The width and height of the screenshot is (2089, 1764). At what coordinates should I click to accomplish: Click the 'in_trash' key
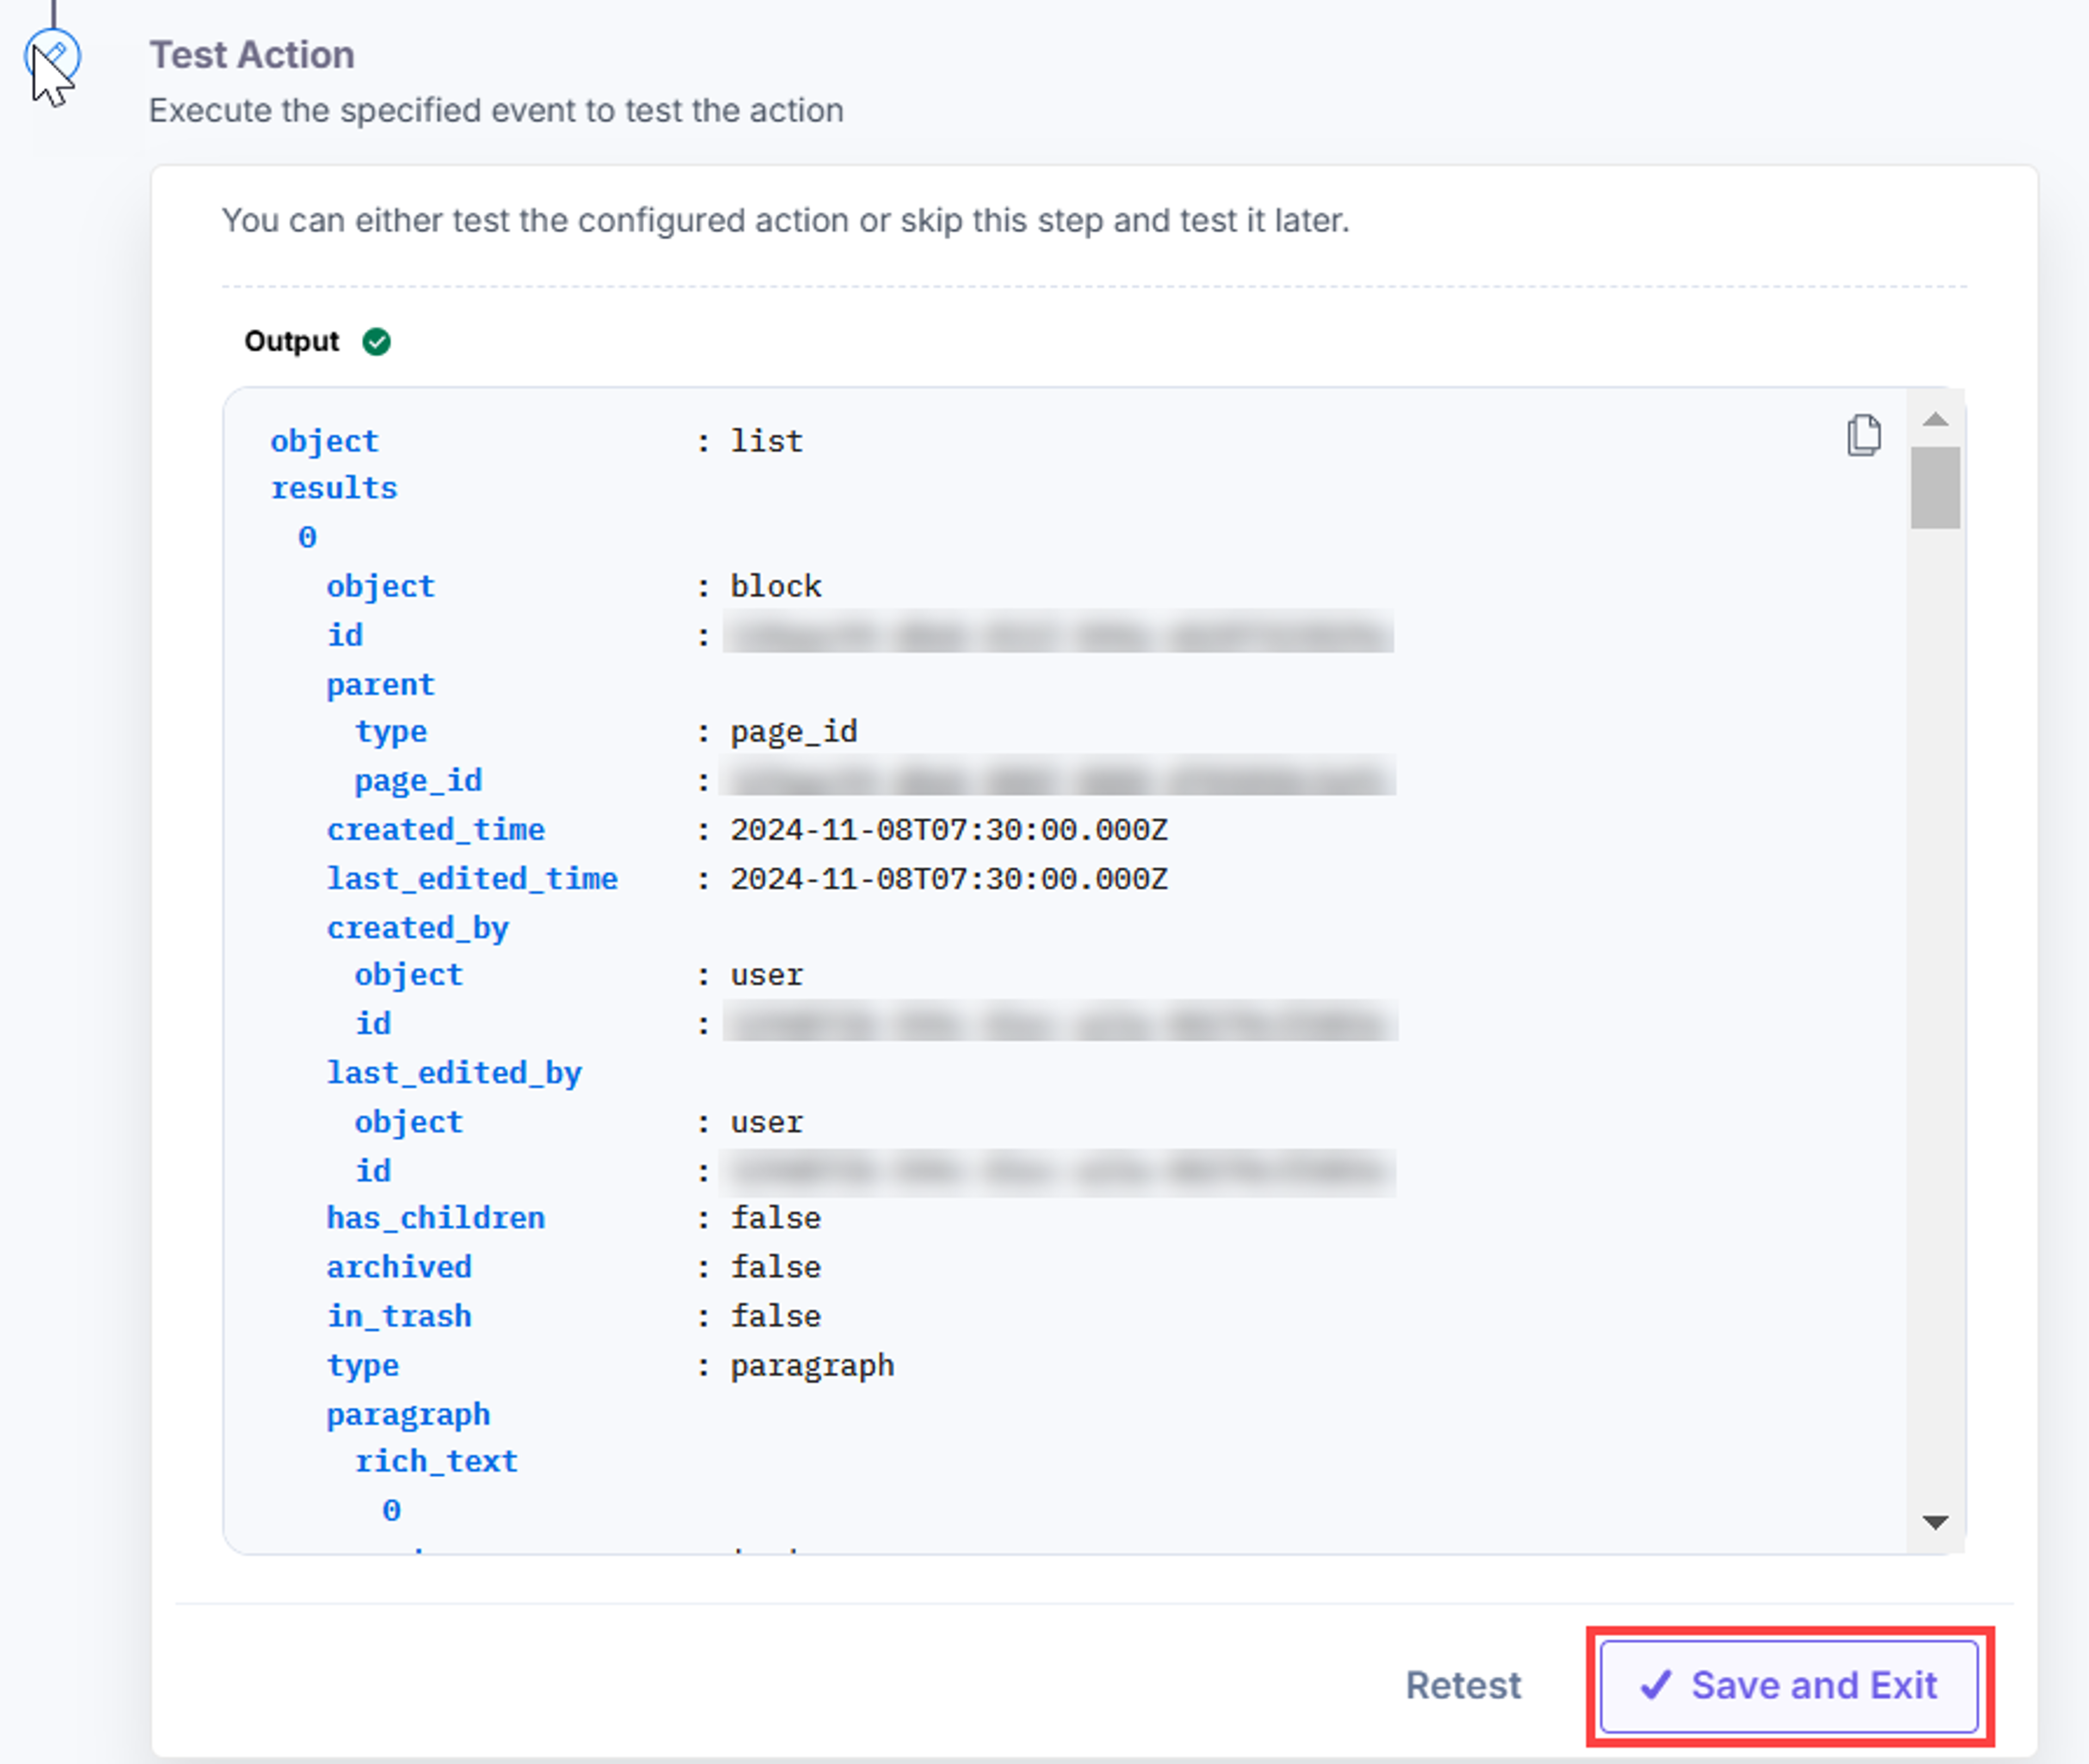(399, 1315)
